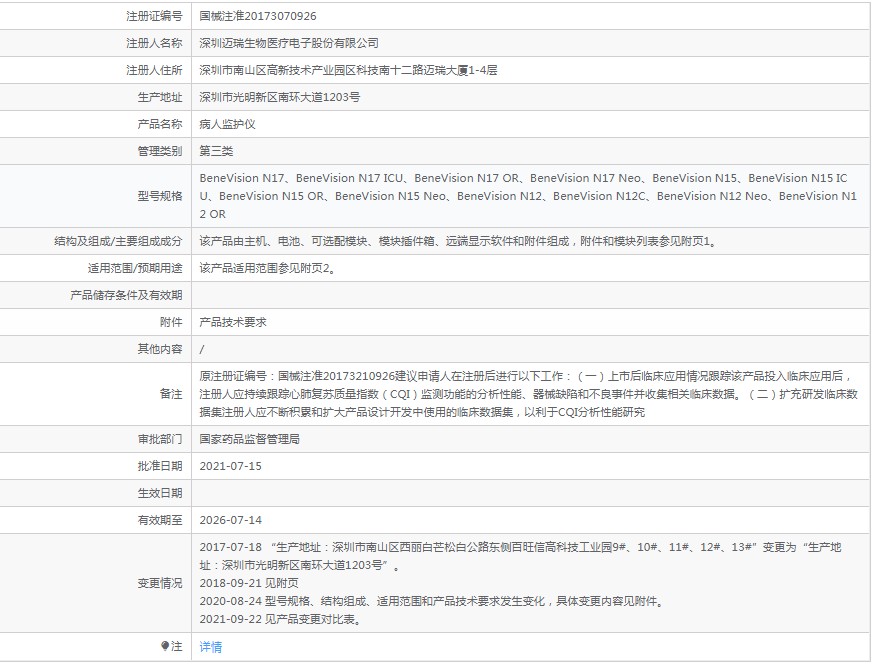Click the 生产地址 row value 深圳市光明新区南环大道1203号

tap(279, 97)
